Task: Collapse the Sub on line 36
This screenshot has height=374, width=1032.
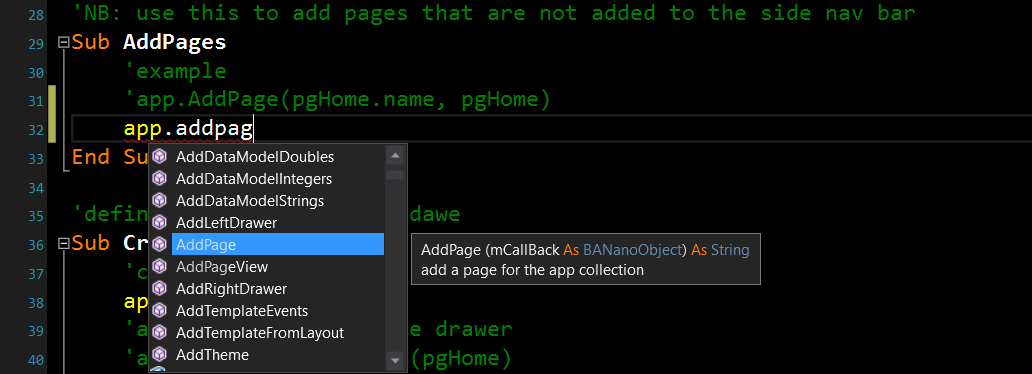Action: pos(64,244)
